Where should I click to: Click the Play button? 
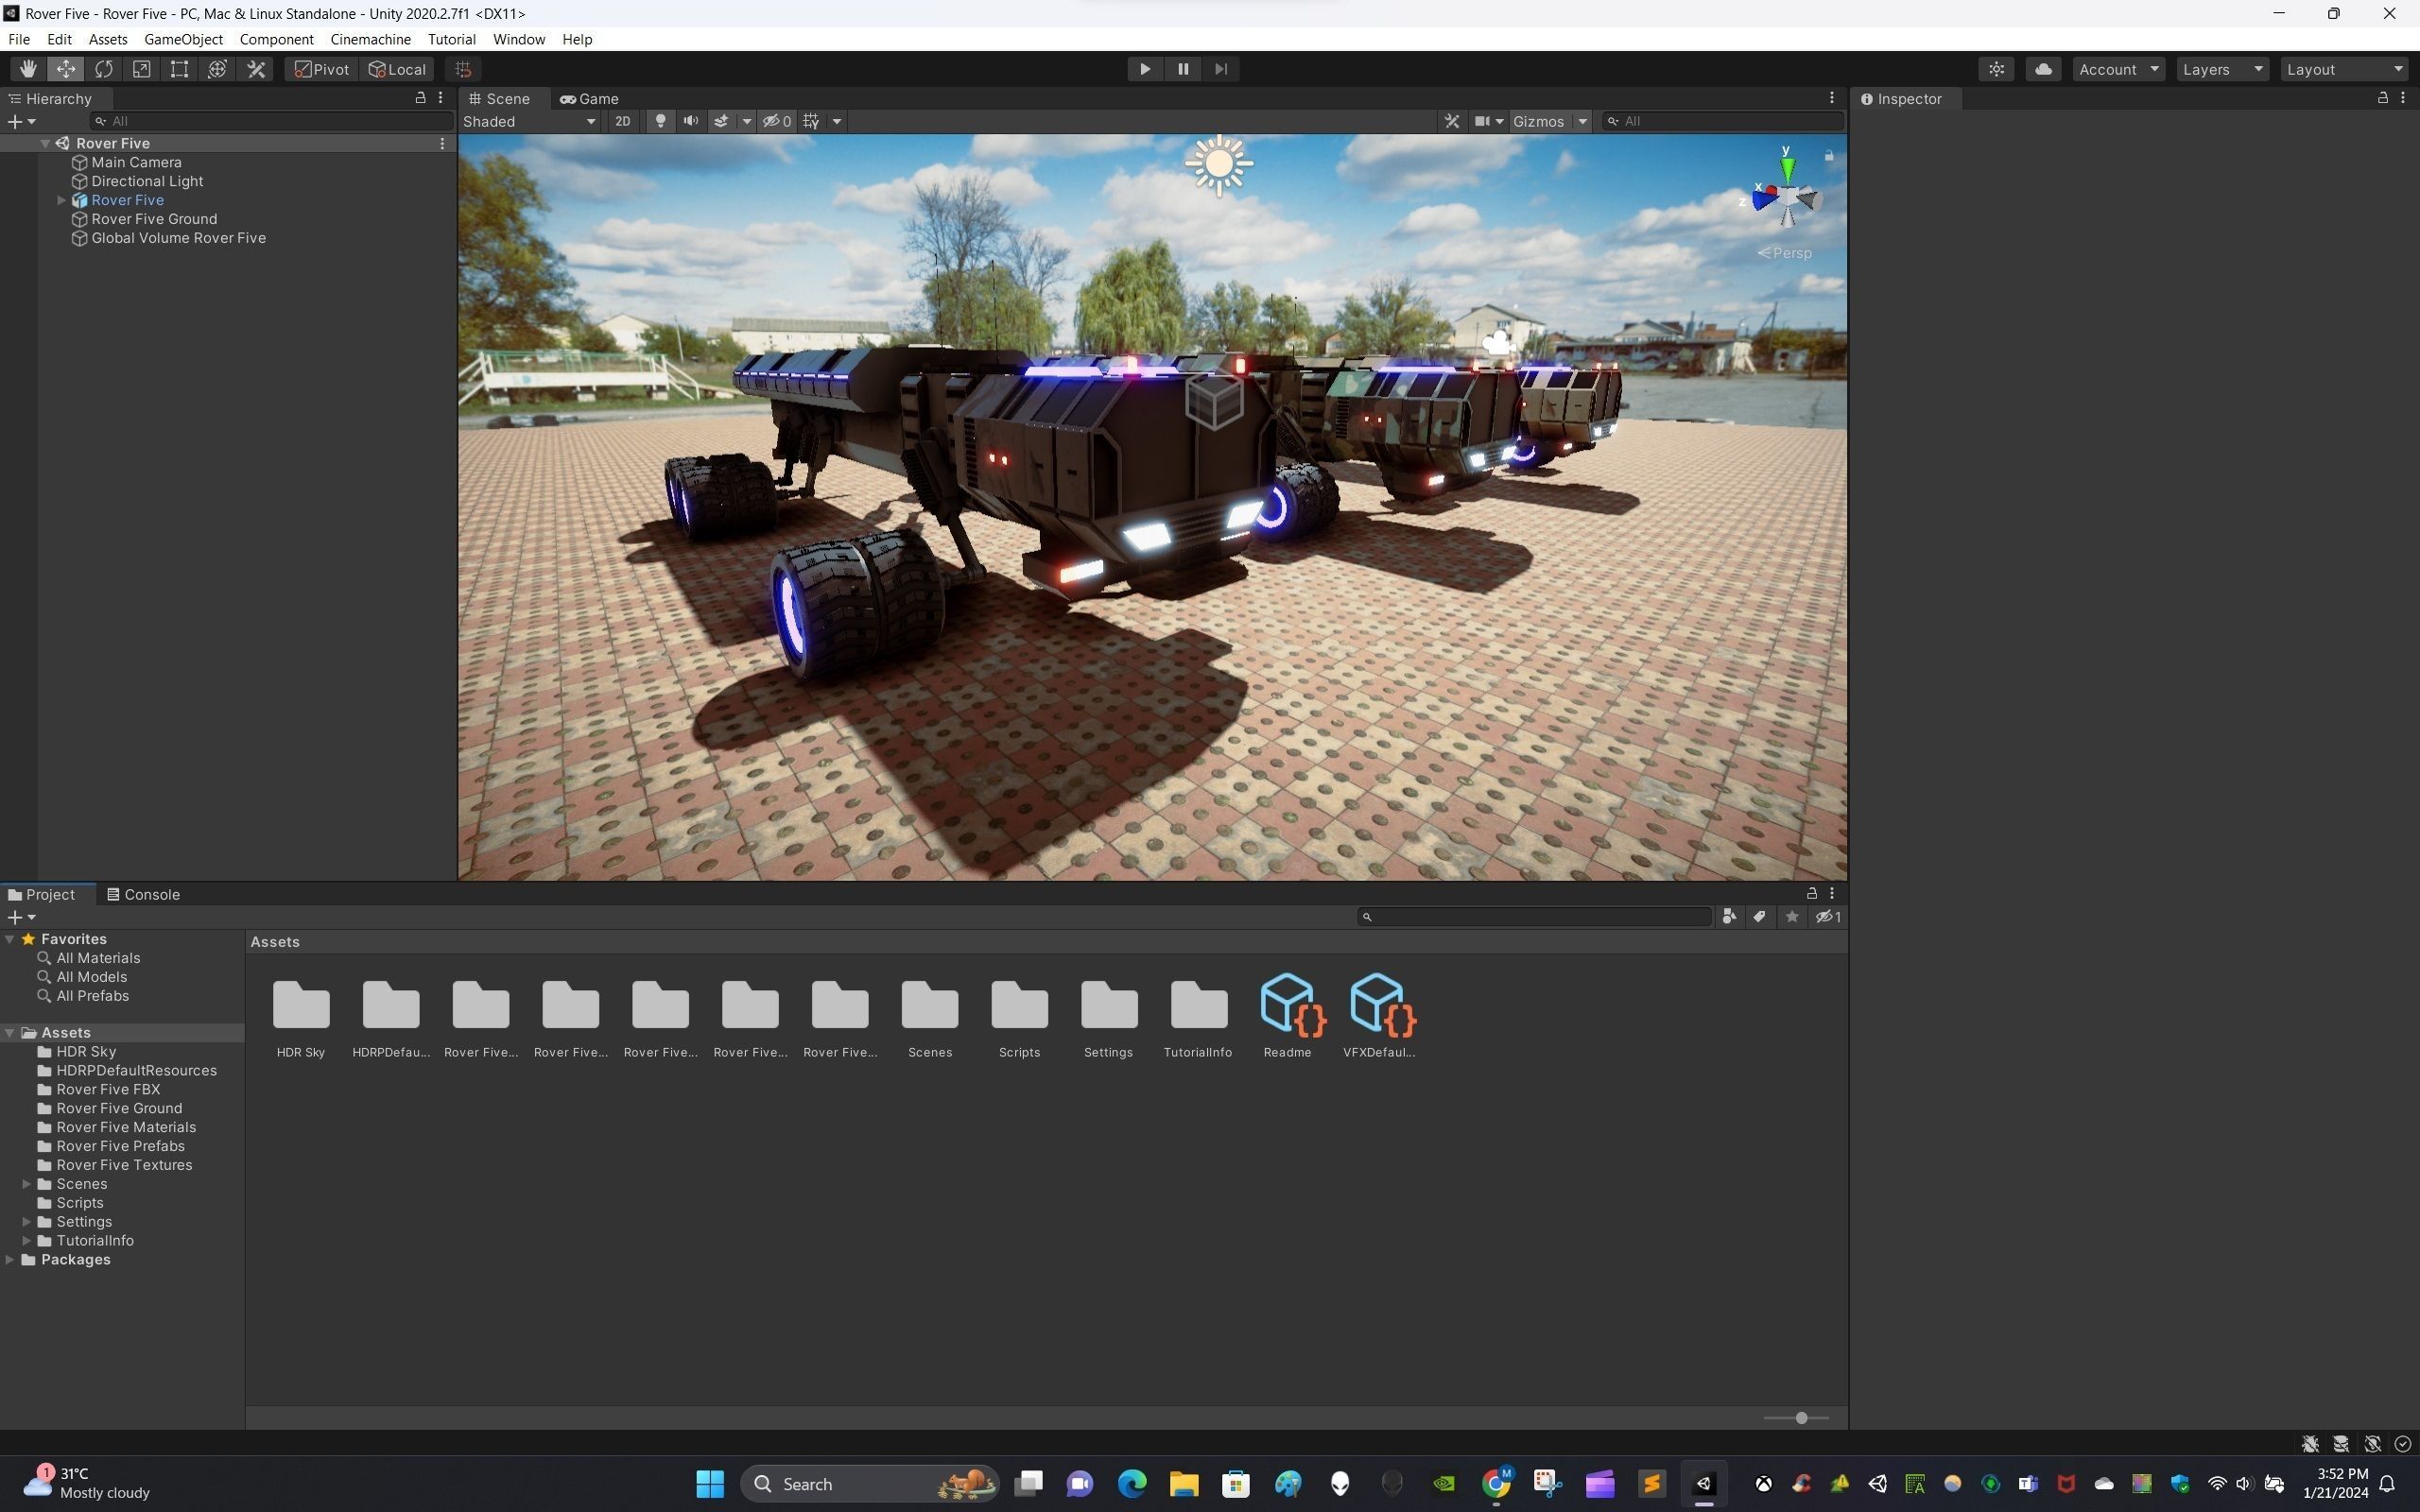pyautogui.click(x=1144, y=69)
